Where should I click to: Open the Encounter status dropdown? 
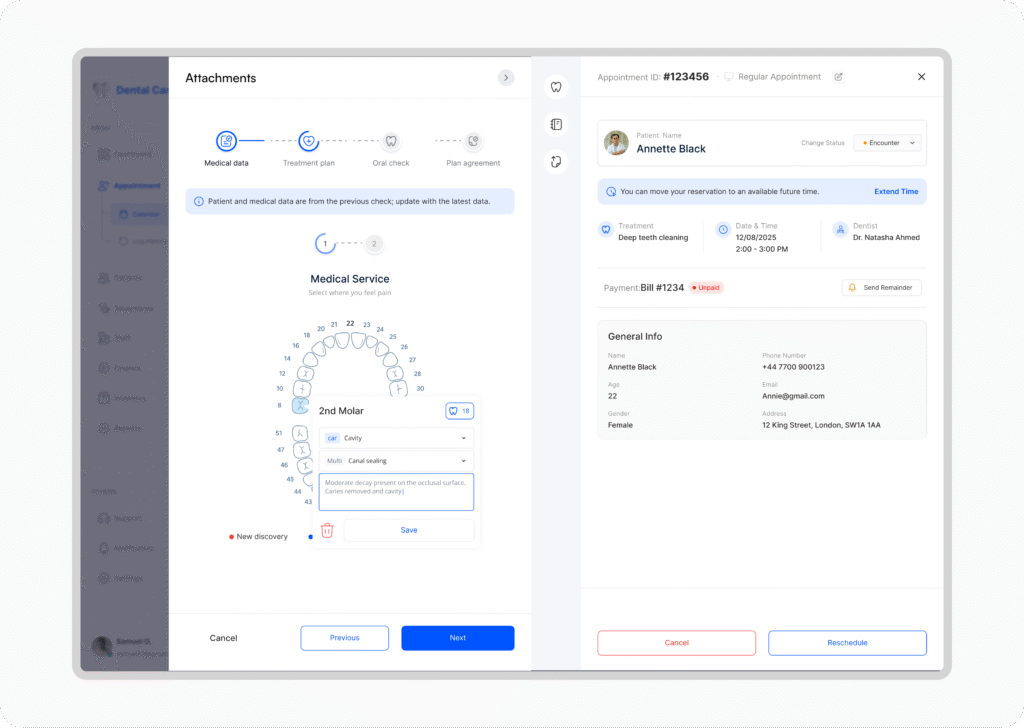887,143
